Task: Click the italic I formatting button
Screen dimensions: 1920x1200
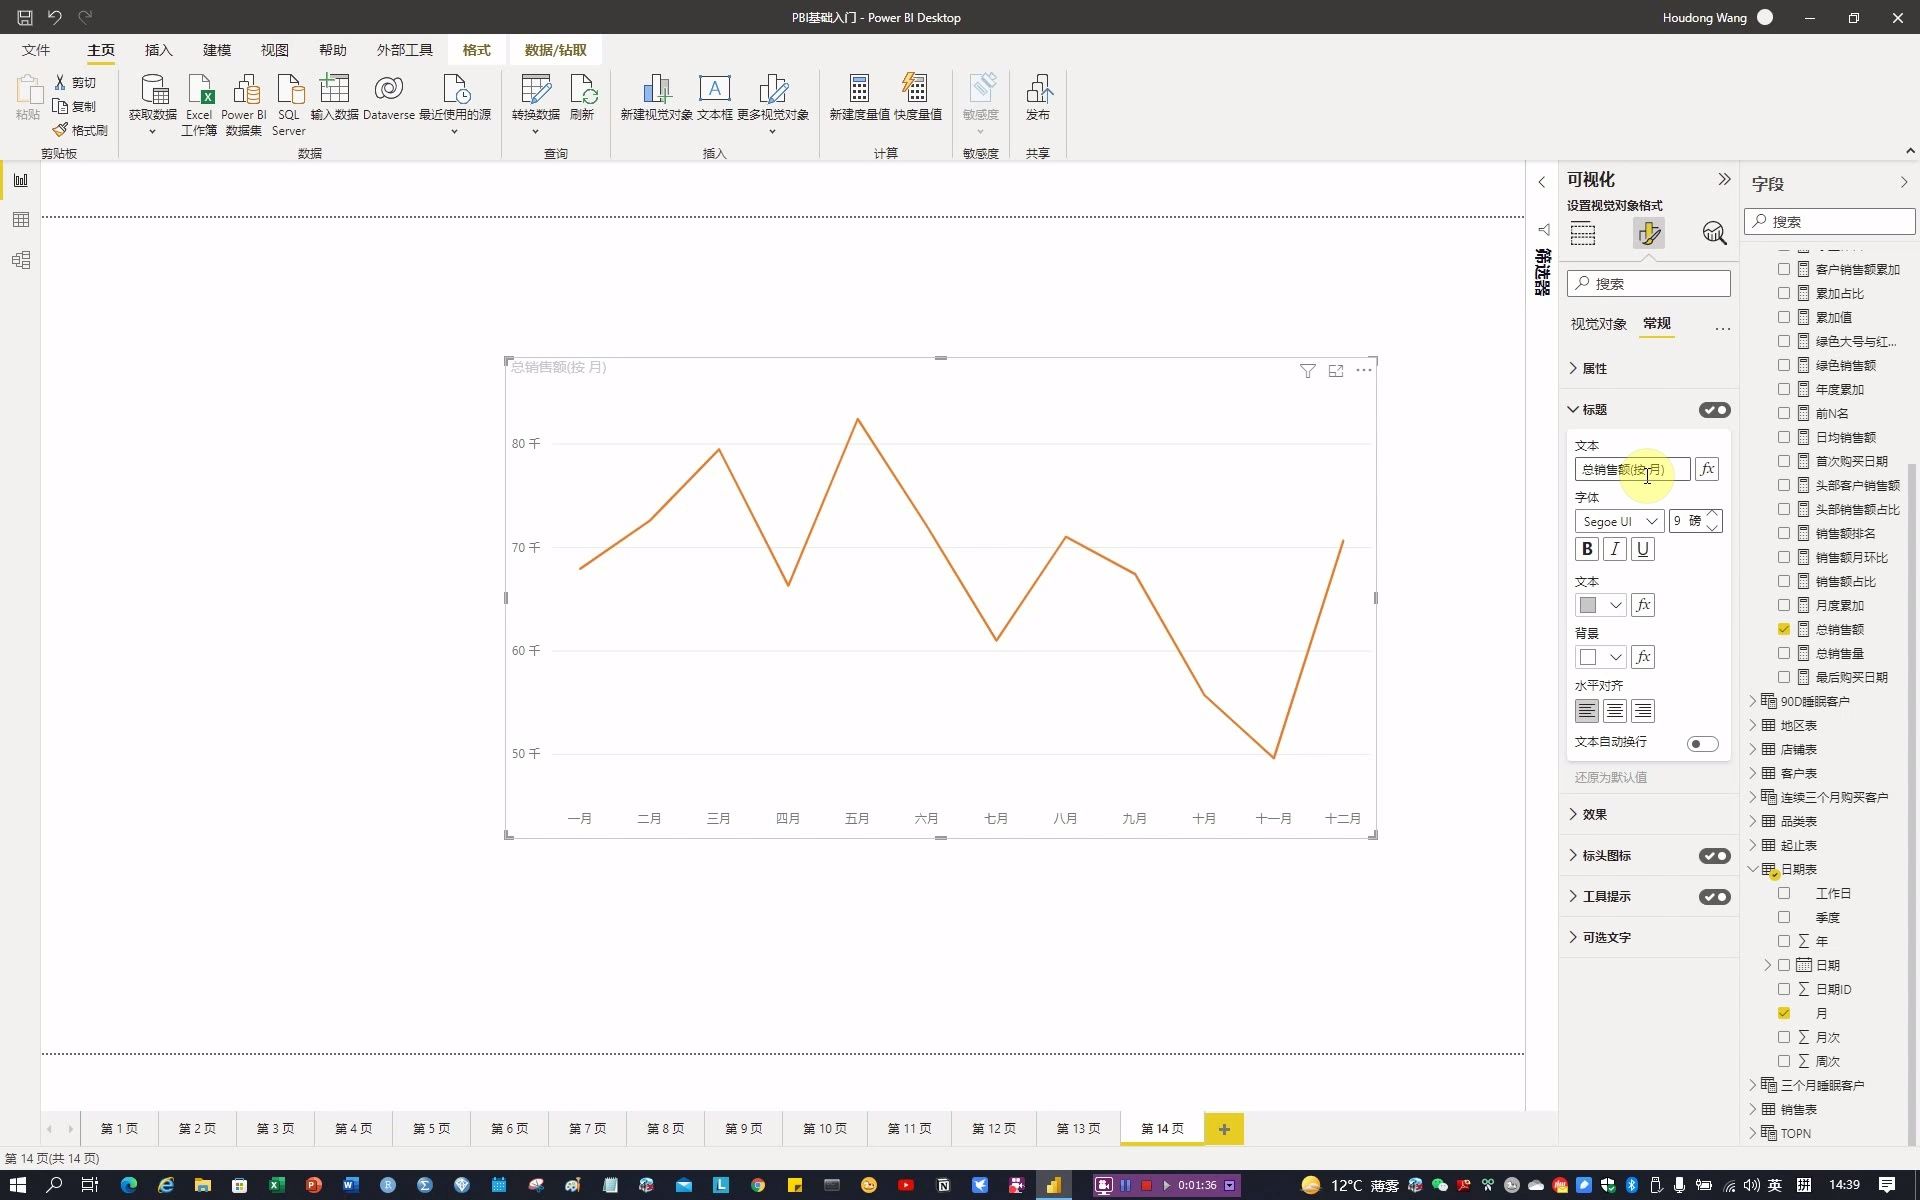Action: [1615, 549]
